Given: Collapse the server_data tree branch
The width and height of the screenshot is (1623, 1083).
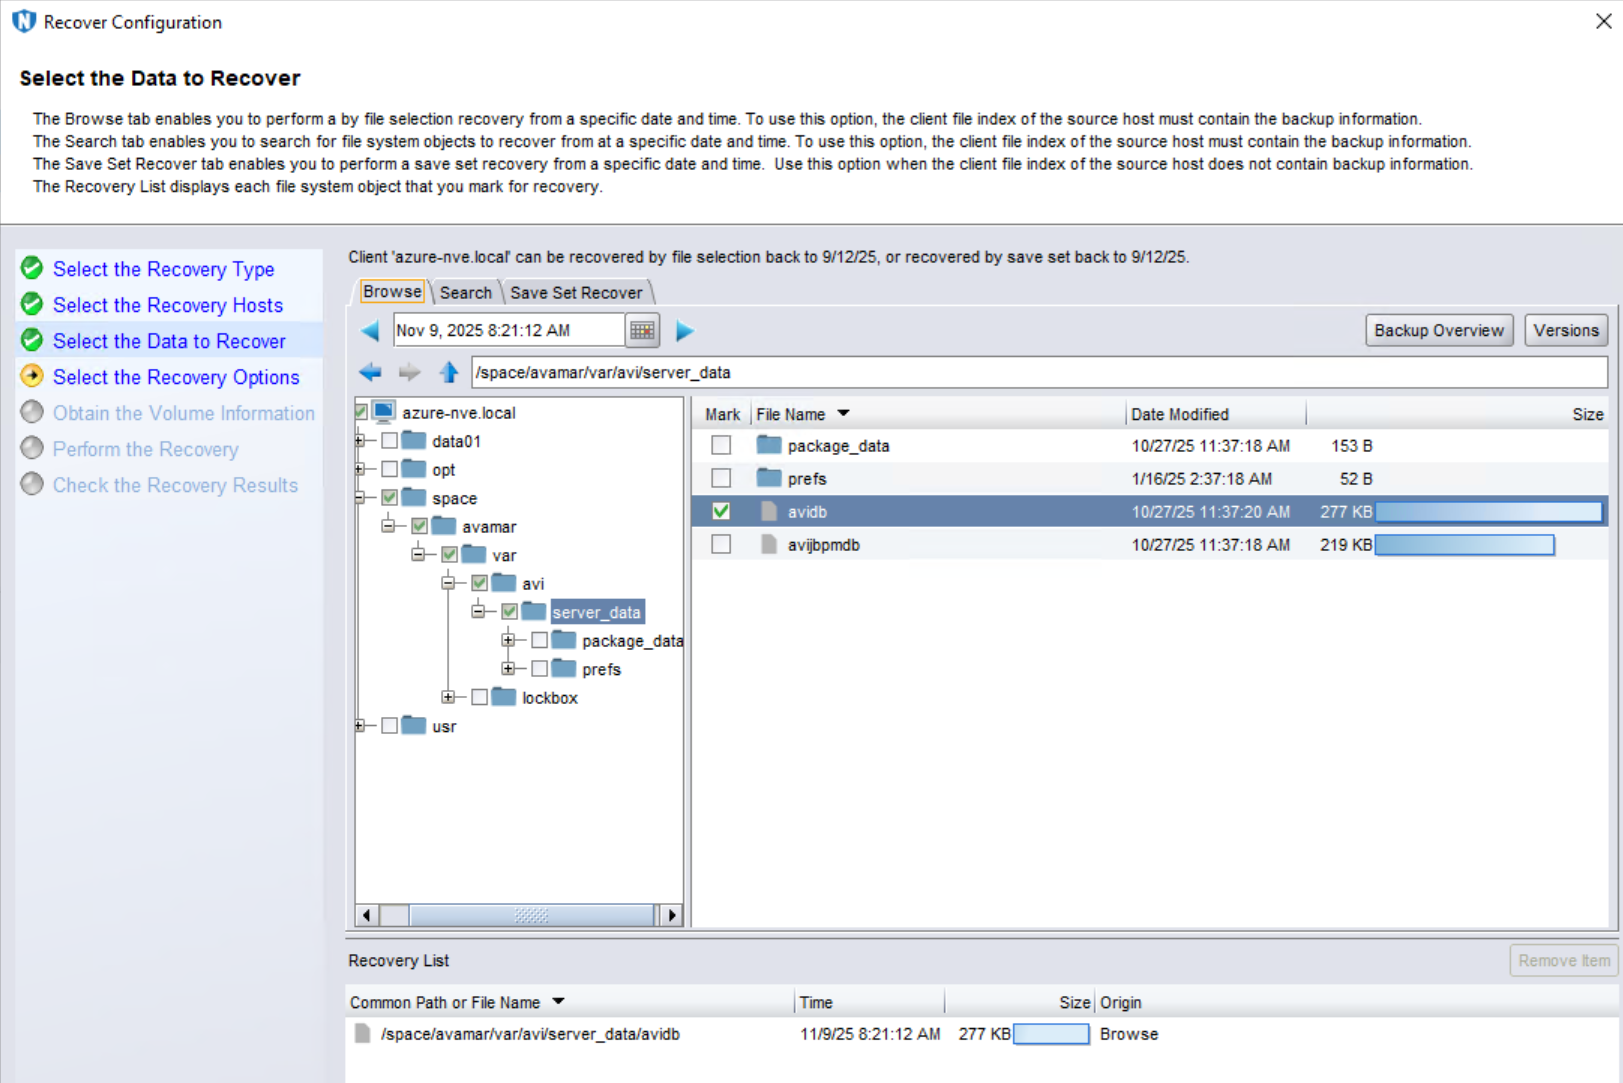Looking at the screenshot, I should (x=477, y=611).
